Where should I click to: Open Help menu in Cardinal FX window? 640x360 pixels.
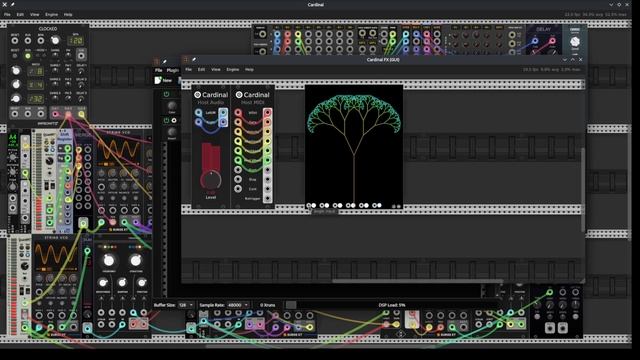[249, 69]
